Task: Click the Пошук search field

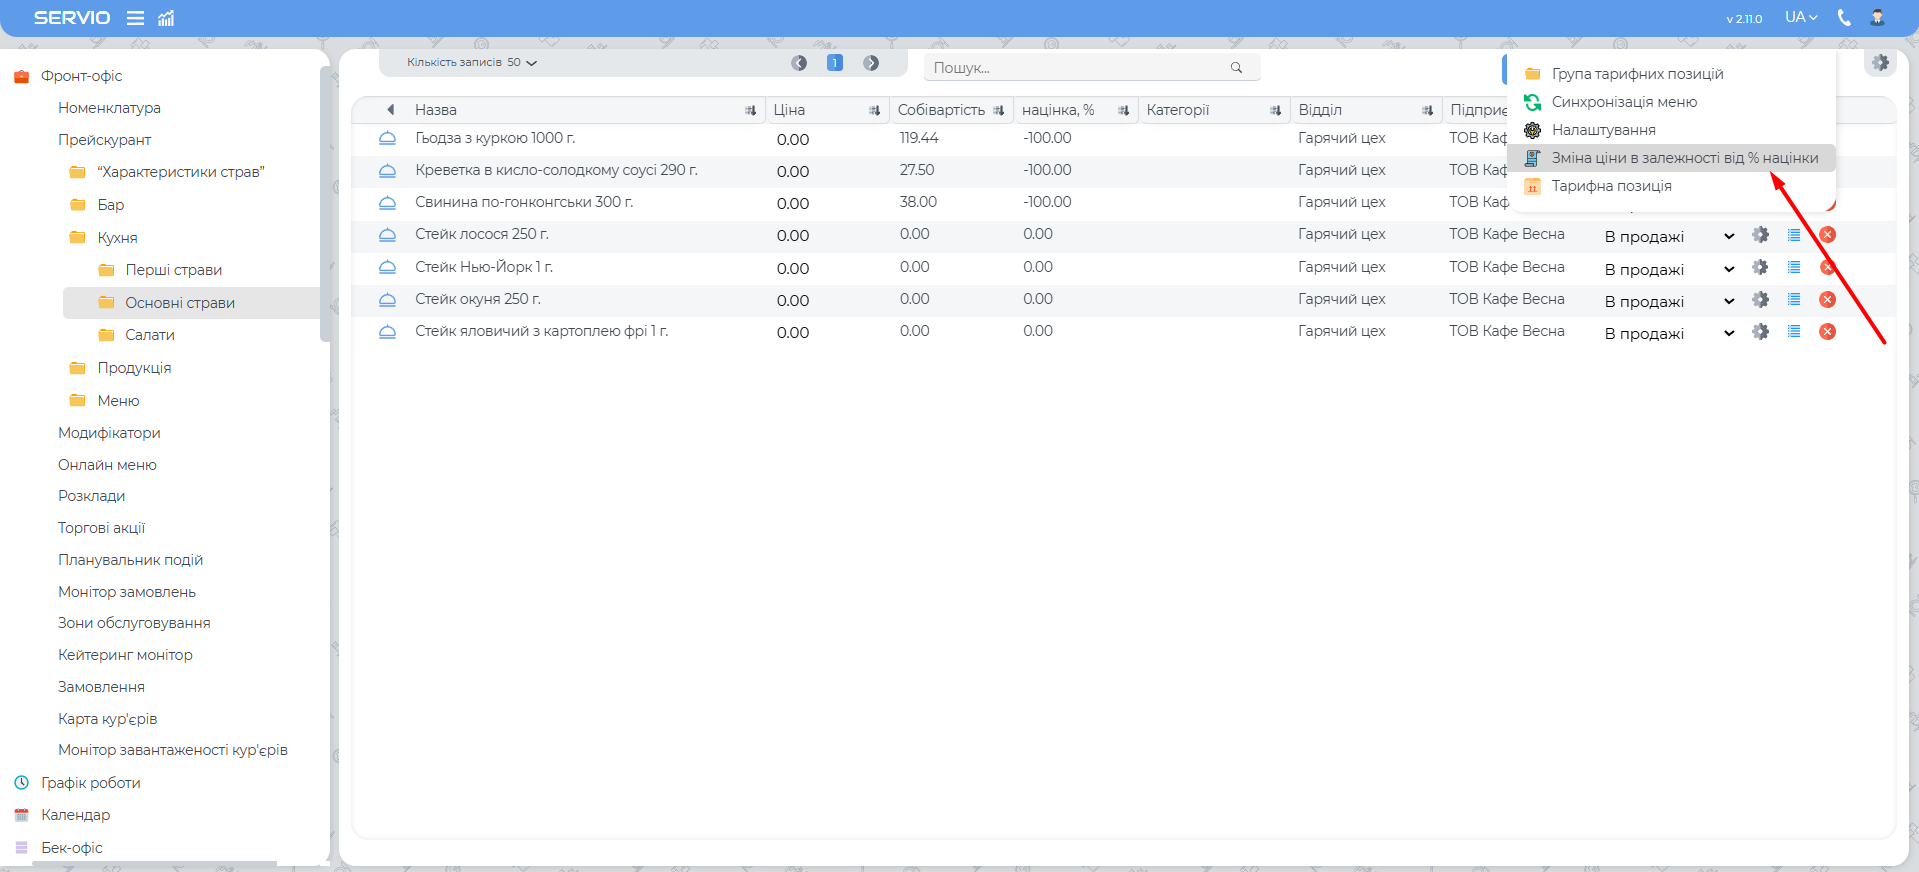Action: pos(1078,68)
